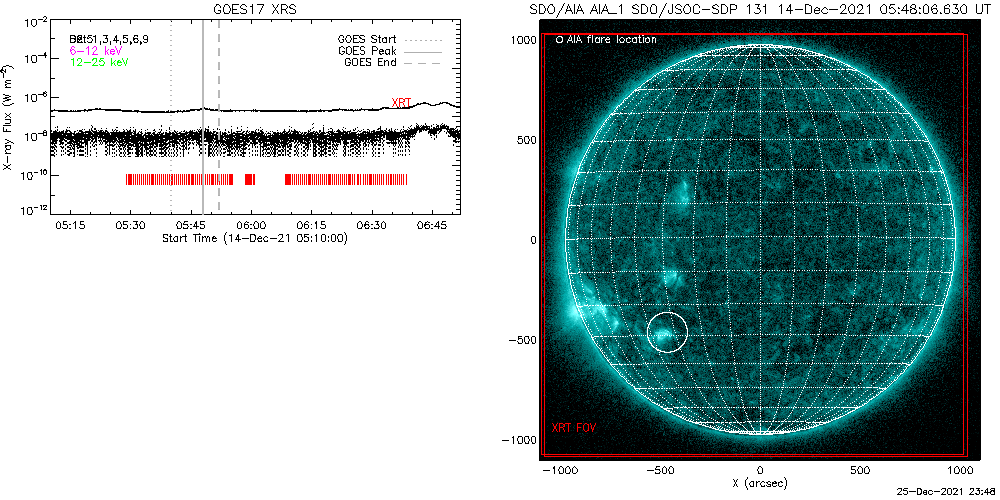Click the 06:45 time axis tick label
Screen dimensions: 1000x500
[x=432, y=225]
